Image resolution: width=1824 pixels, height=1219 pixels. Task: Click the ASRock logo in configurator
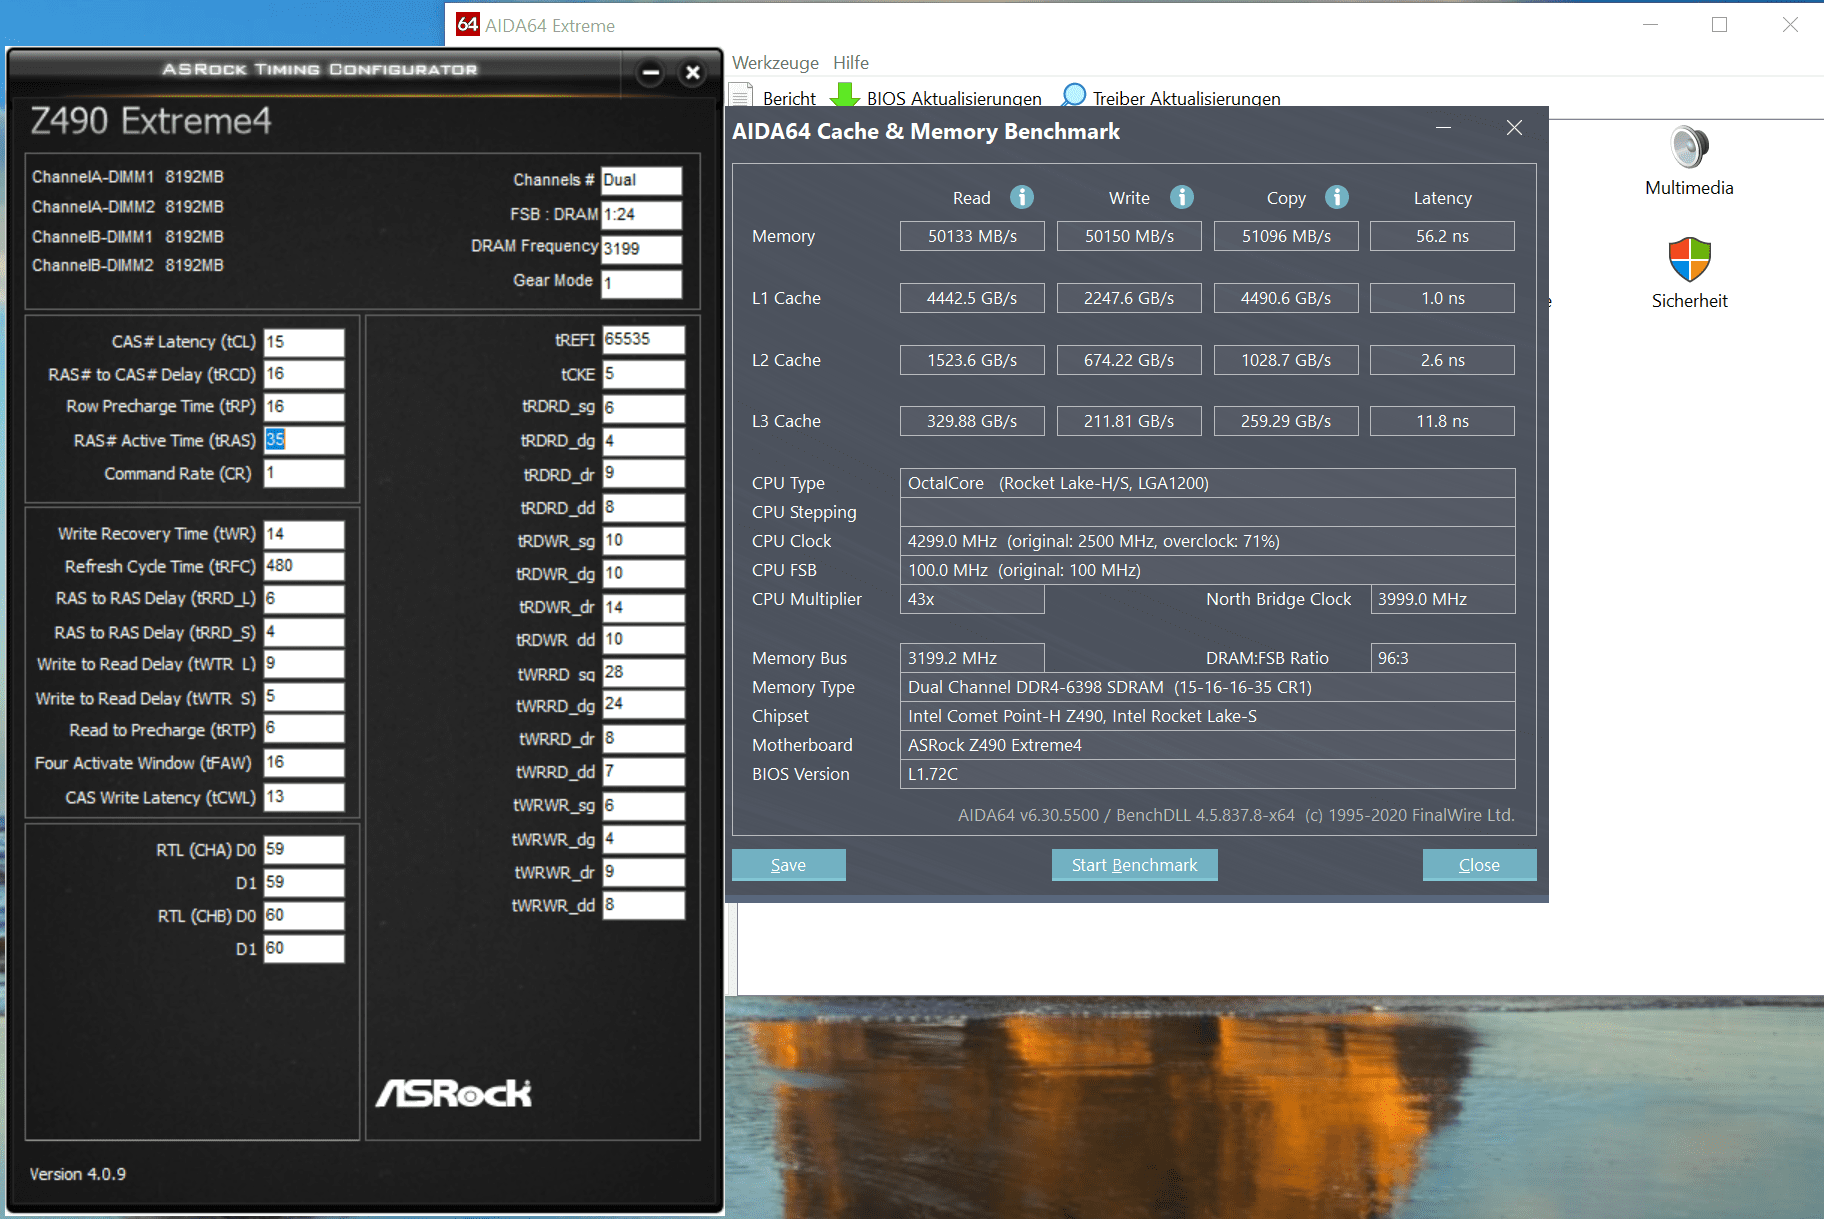(x=454, y=1093)
